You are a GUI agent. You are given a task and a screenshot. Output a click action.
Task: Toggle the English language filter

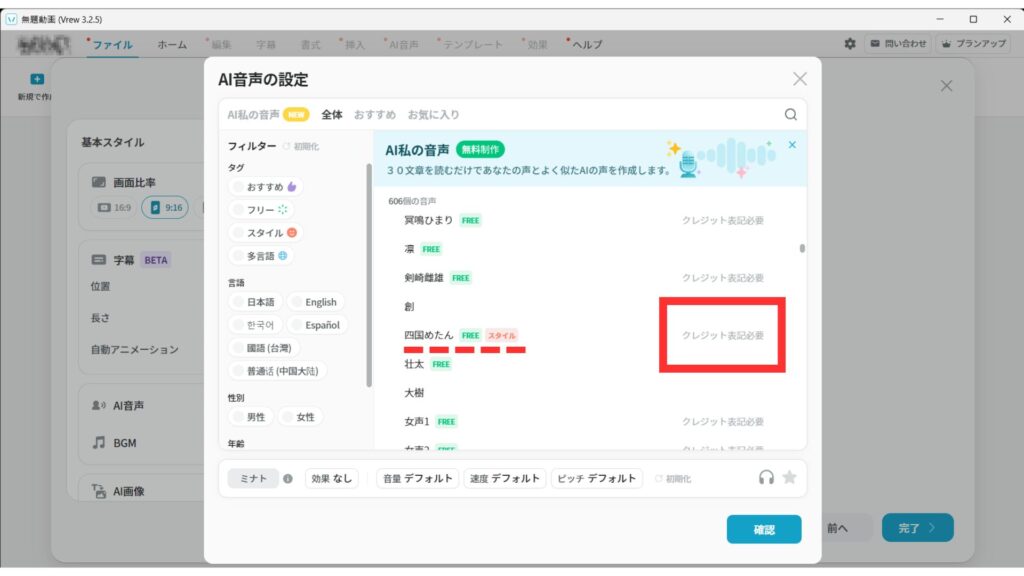click(315, 302)
